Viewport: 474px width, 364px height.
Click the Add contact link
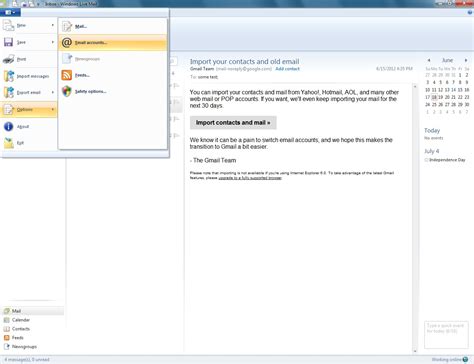click(287, 69)
